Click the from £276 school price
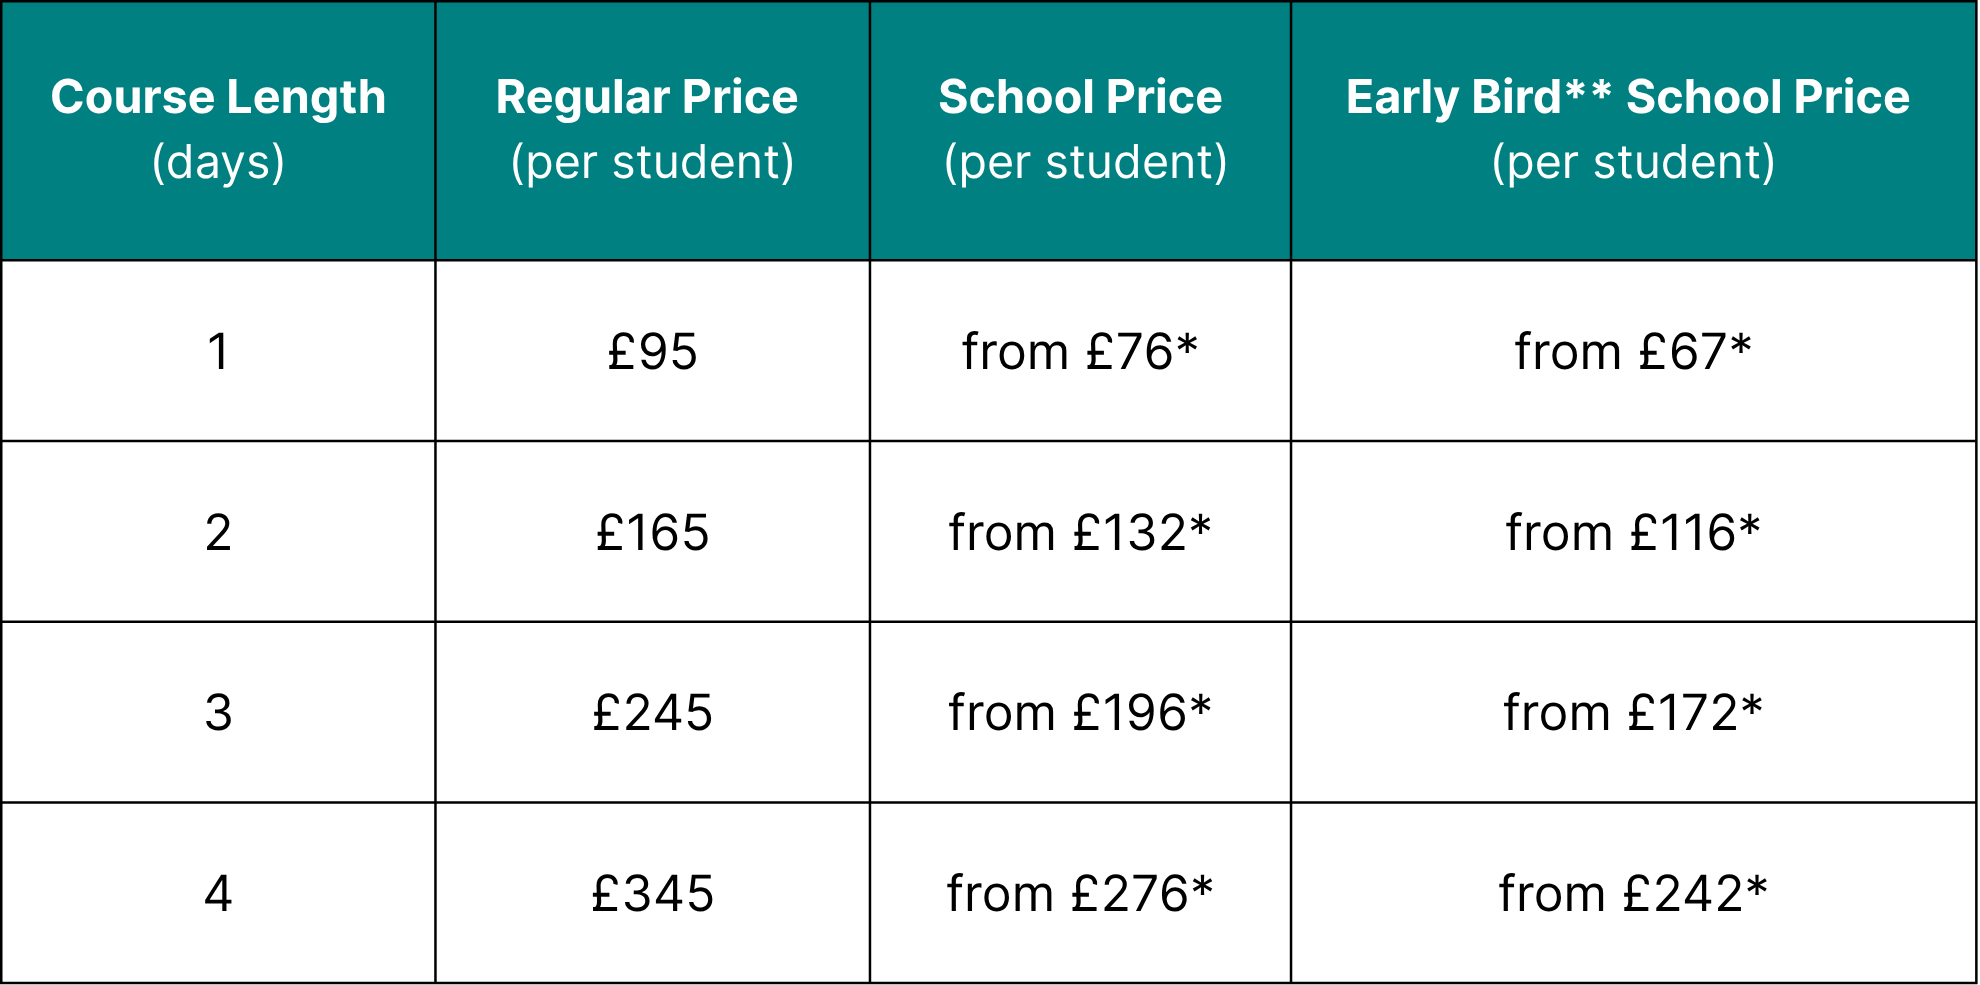The width and height of the screenshot is (1980, 985). (x=1080, y=893)
